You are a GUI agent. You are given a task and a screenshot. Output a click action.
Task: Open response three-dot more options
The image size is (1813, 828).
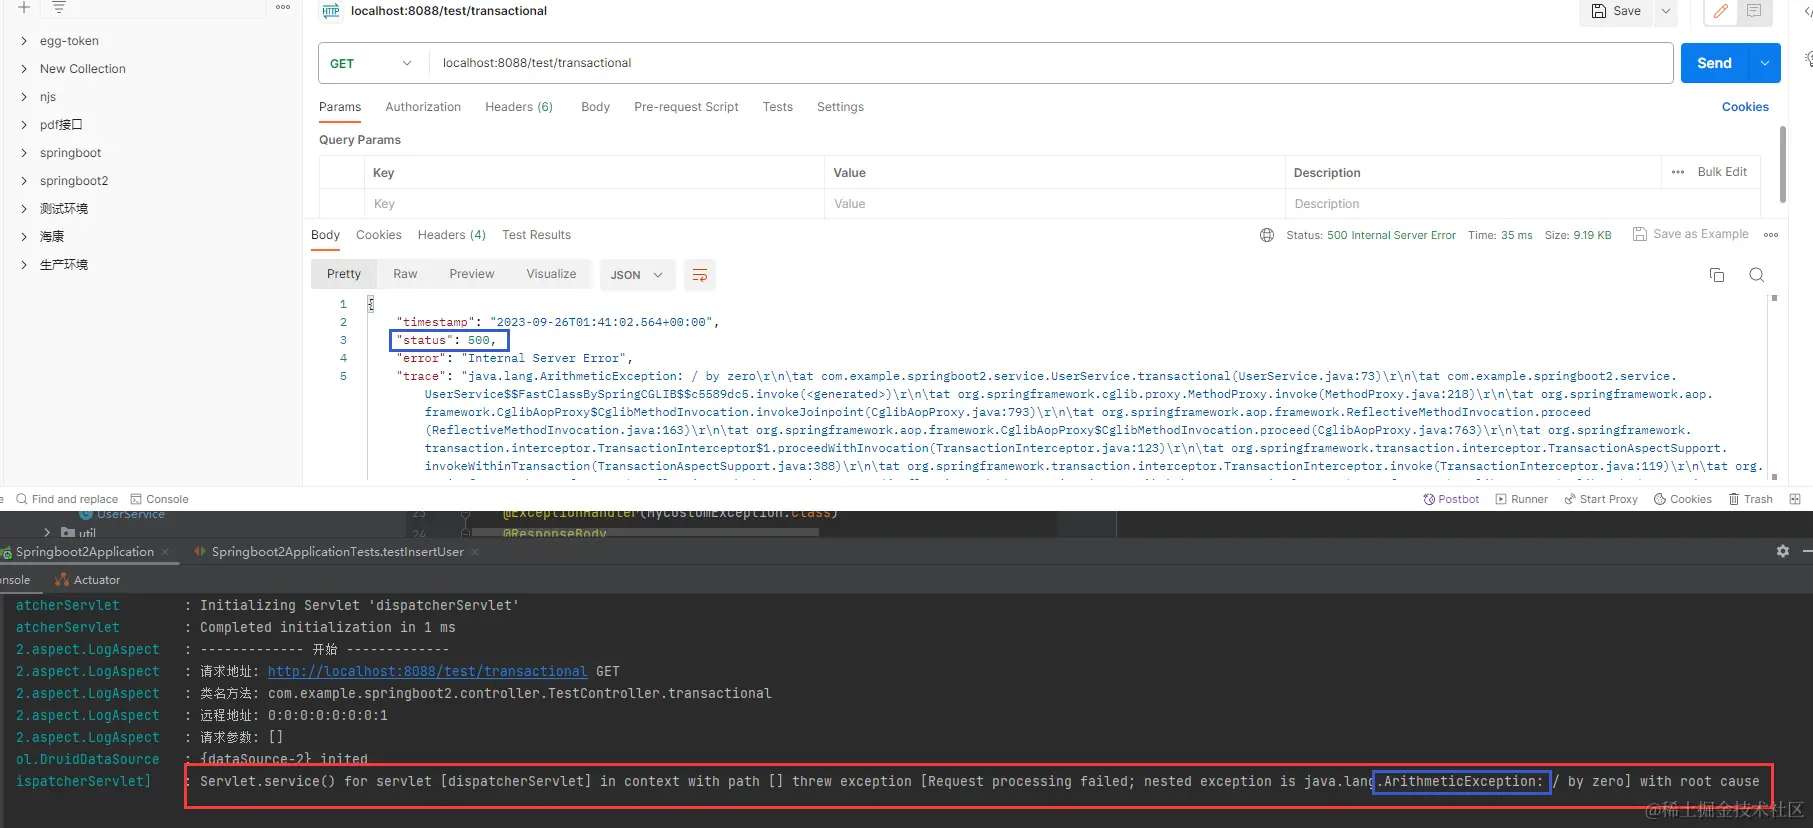point(1771,235)
